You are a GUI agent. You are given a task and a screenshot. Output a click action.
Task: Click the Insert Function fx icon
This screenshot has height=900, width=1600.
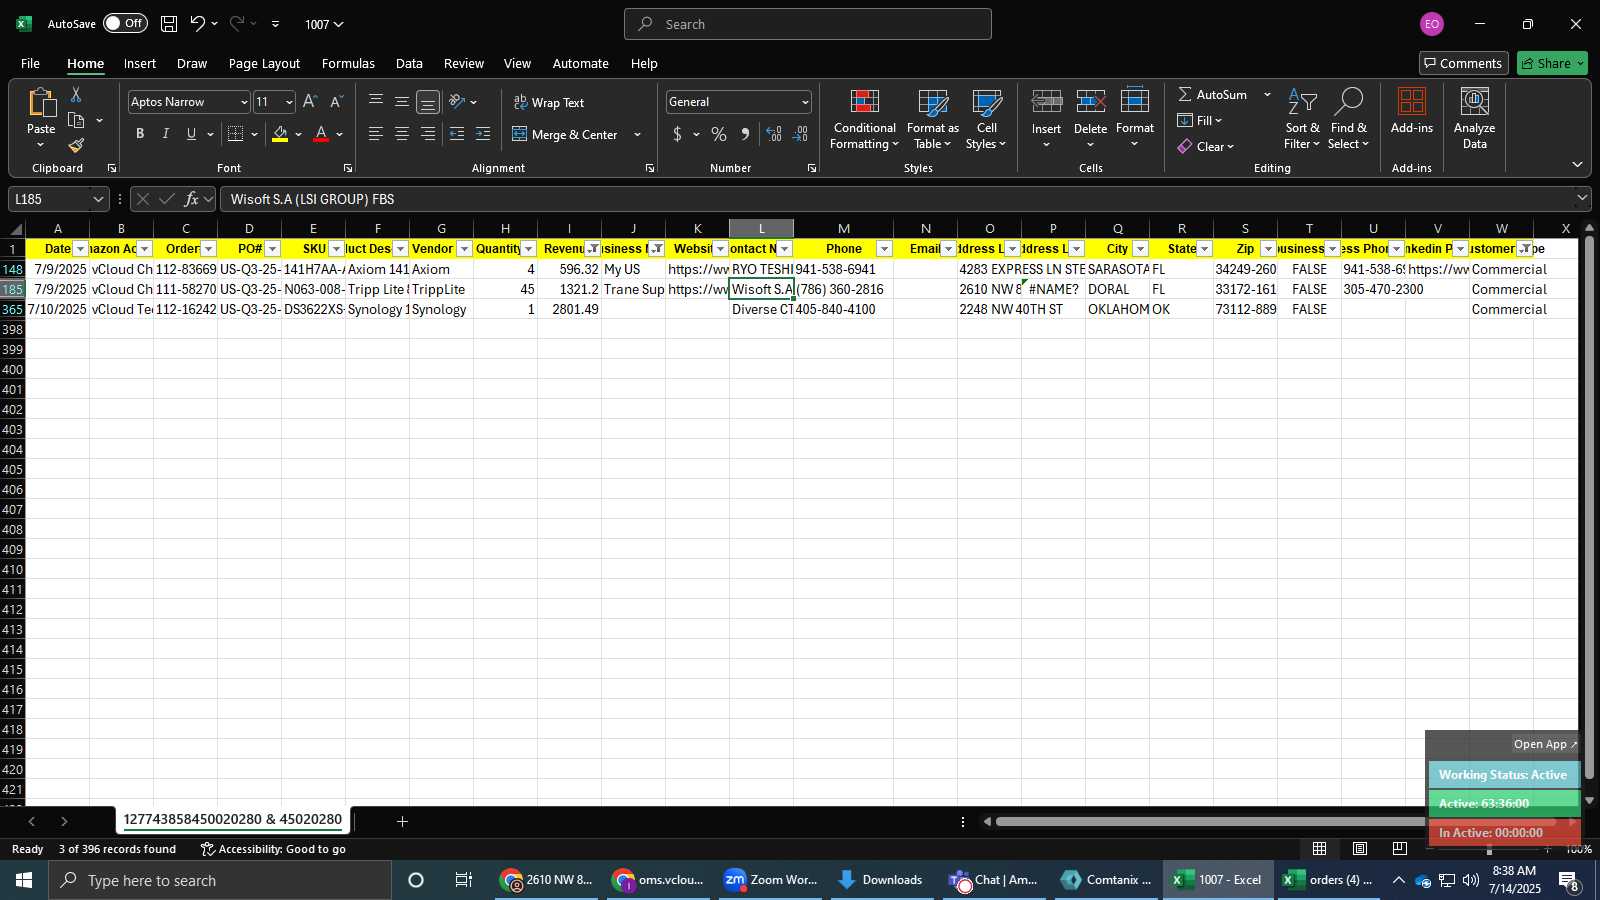tap(191, 199)
